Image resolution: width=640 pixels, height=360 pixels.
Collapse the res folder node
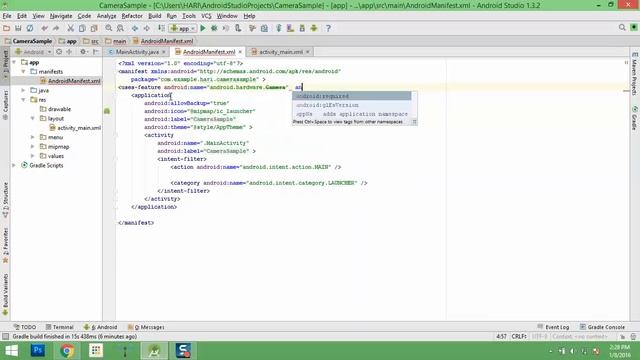(x=23, y=100)
